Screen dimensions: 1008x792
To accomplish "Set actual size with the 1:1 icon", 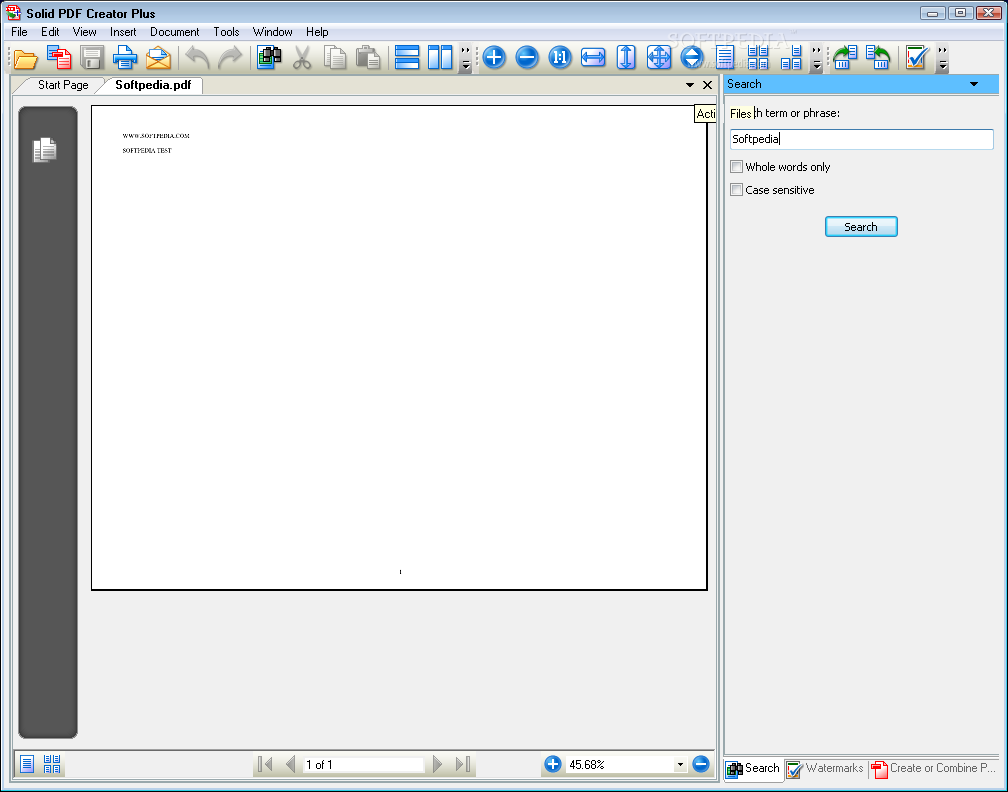I will coord(560,58).
